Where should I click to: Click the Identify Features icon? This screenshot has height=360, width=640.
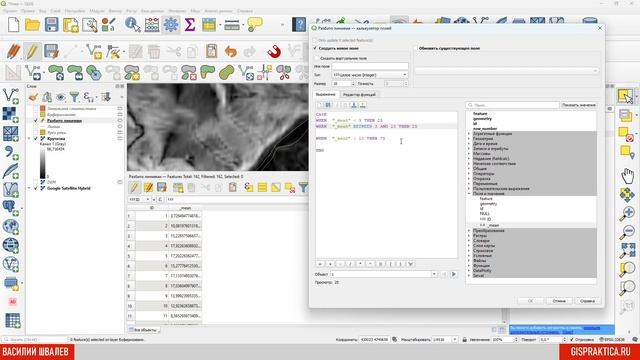pyautogui.click(x=133, y=25)
